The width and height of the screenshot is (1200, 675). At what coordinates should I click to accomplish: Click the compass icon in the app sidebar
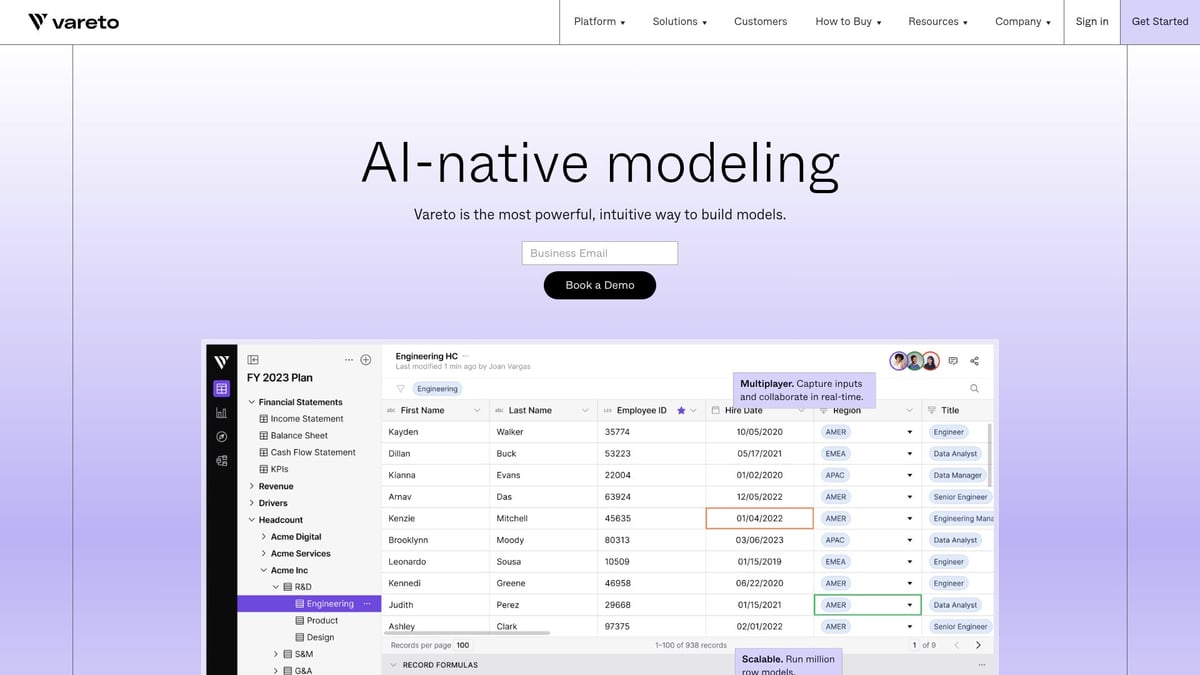(222, 436)
